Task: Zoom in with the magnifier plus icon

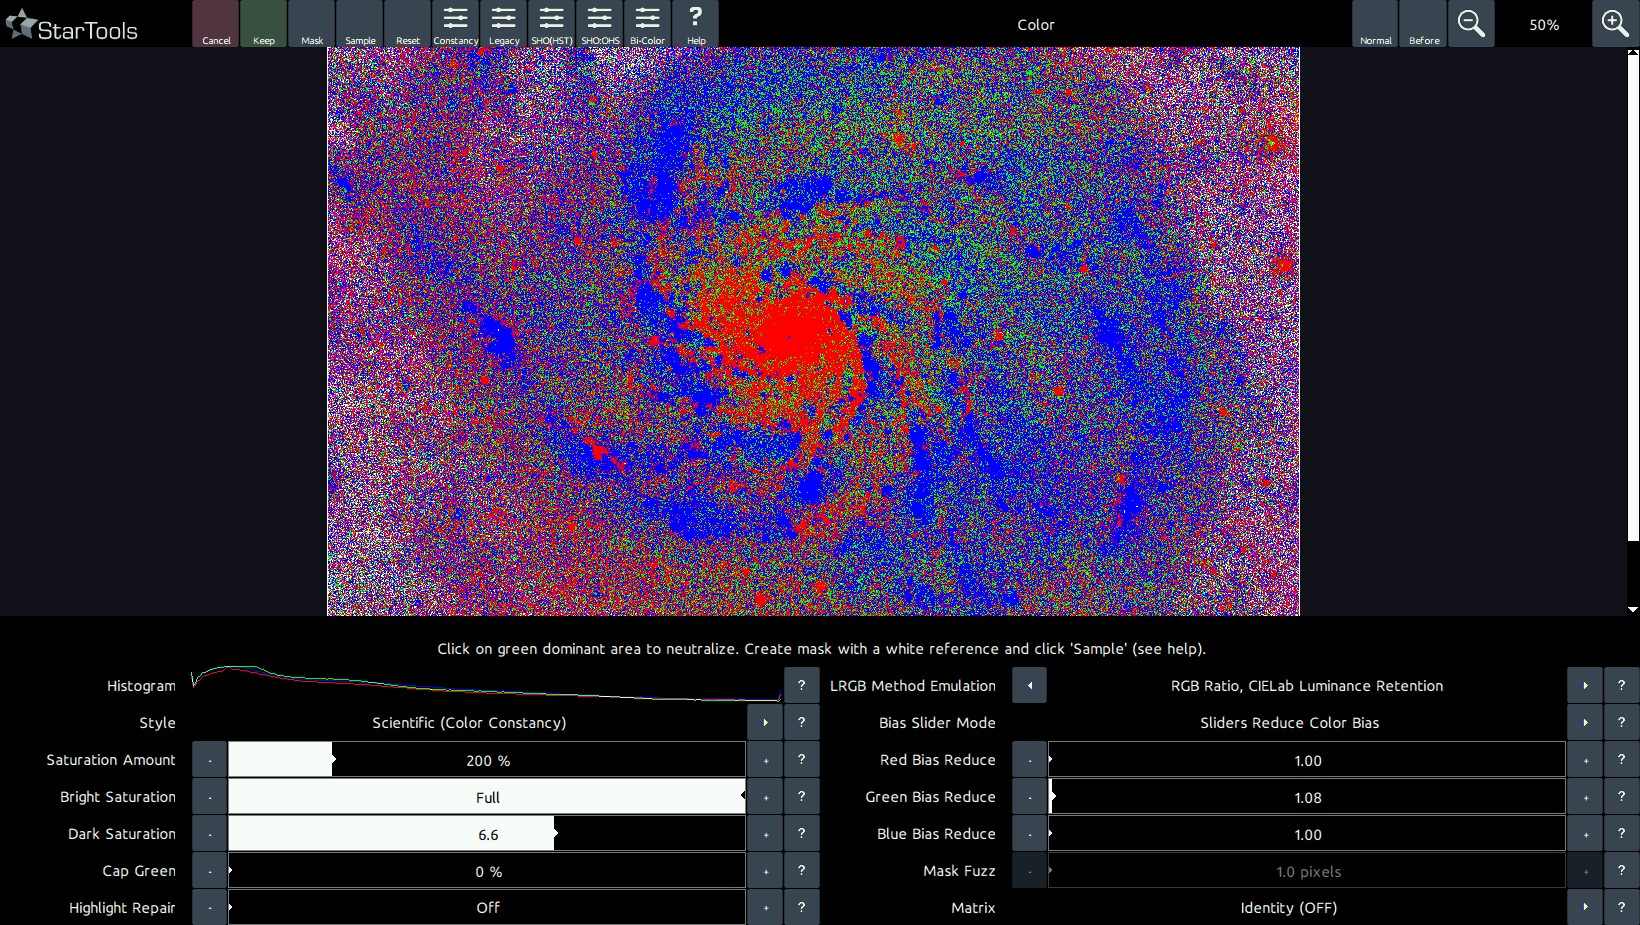Action: click(x=1615, y=24)
